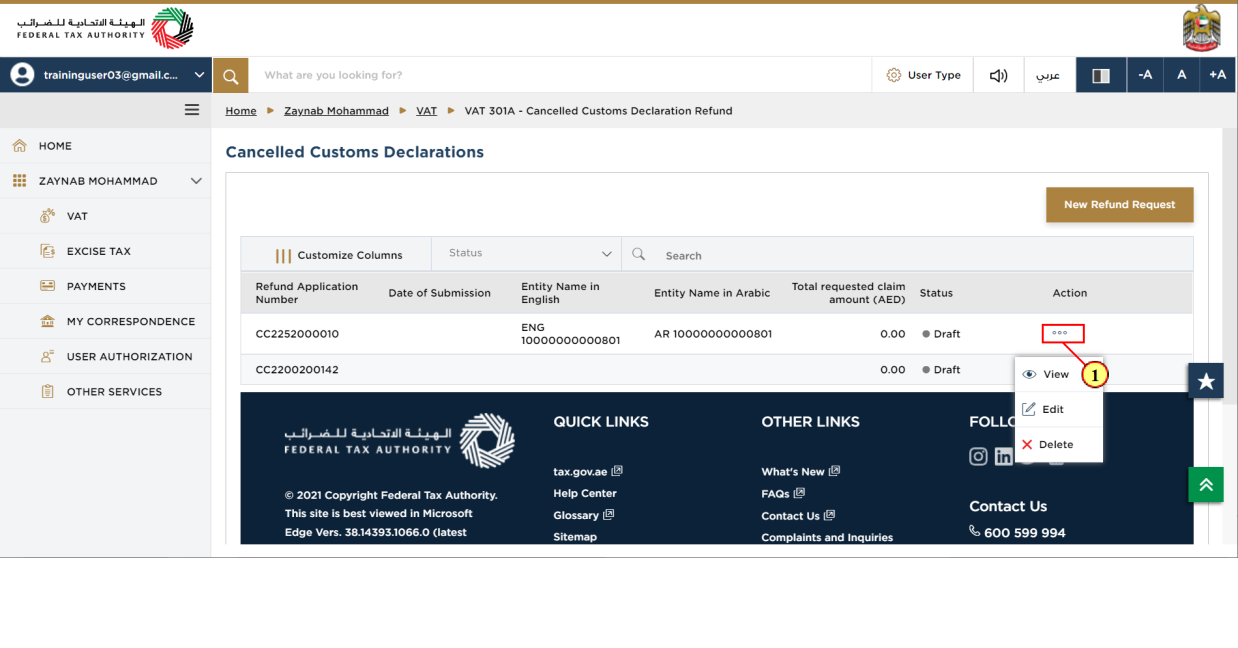Click the star favorites side button
The width and height of the screenshot is (1238, 648).
tap(1206, 381)
